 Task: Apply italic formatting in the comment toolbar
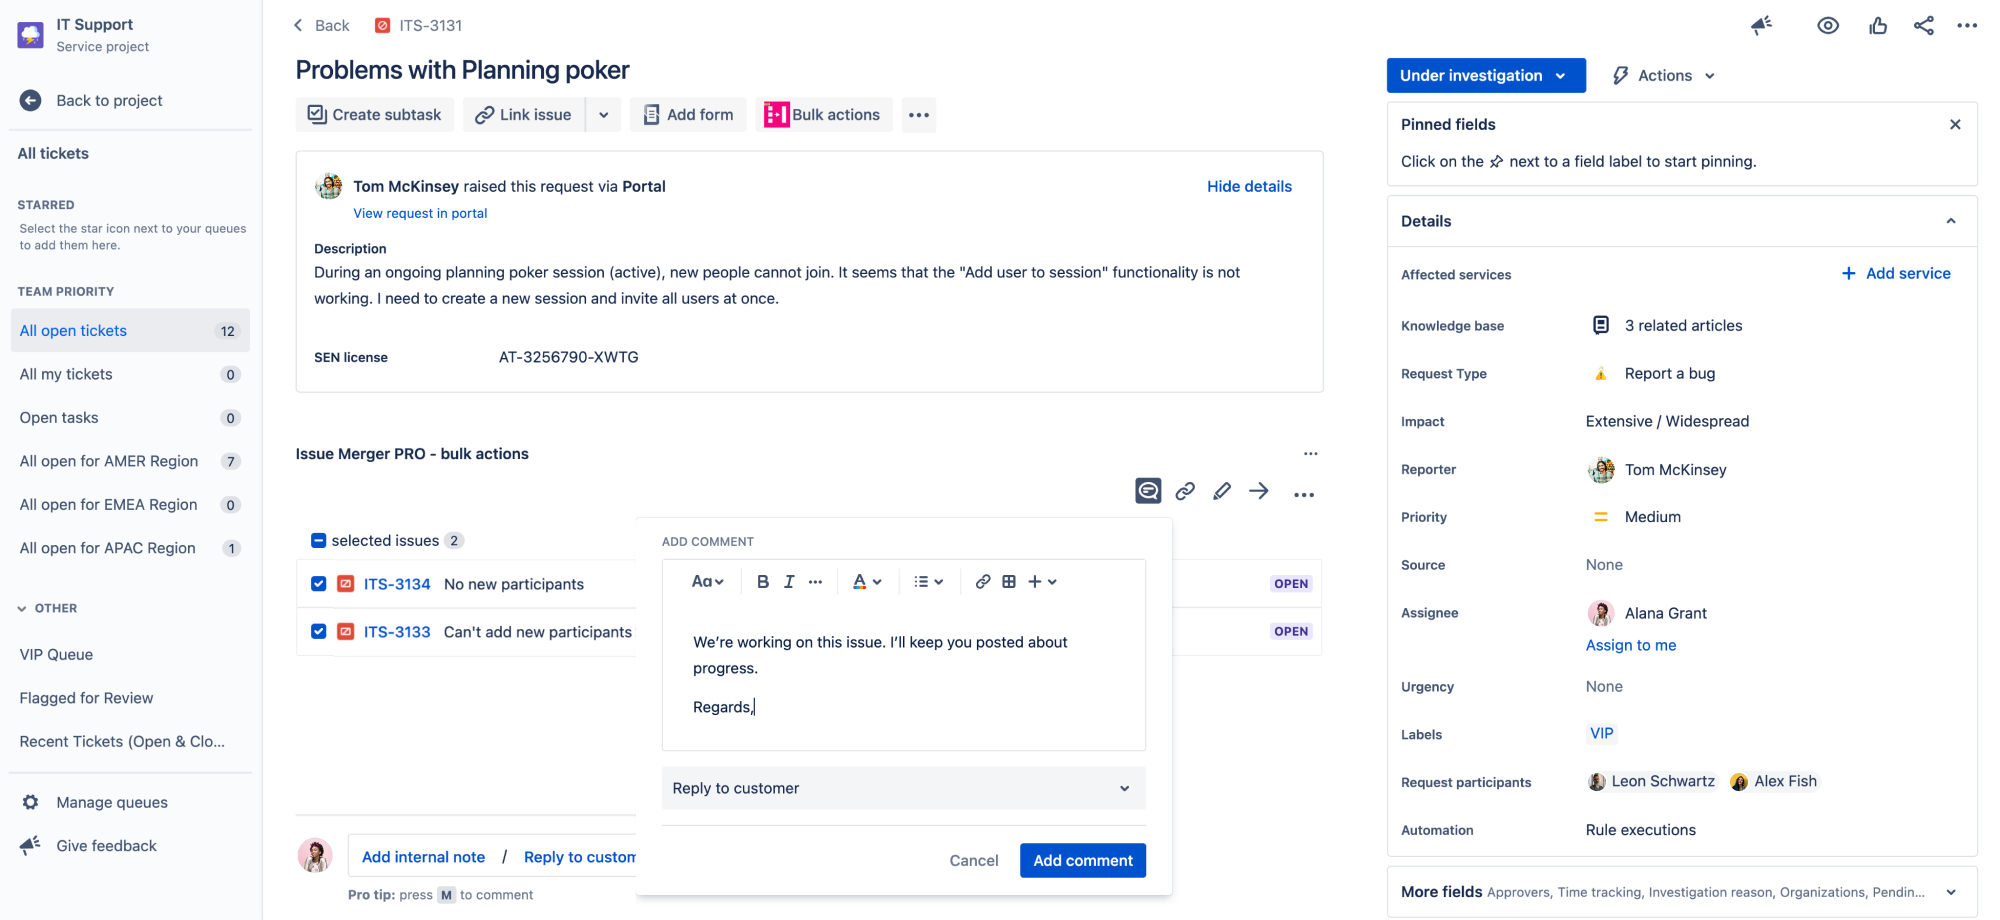(789, 581)
